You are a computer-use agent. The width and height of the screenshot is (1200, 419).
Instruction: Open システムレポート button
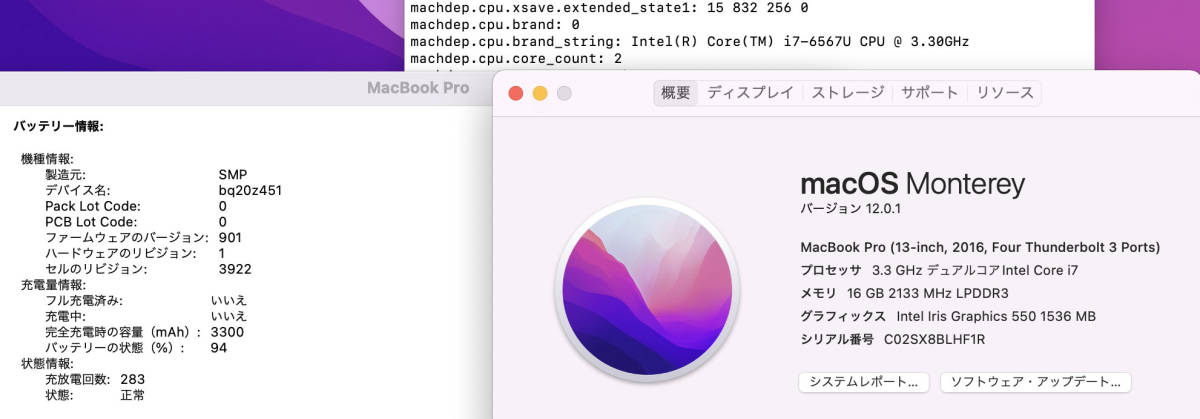(x=864, y=382)
